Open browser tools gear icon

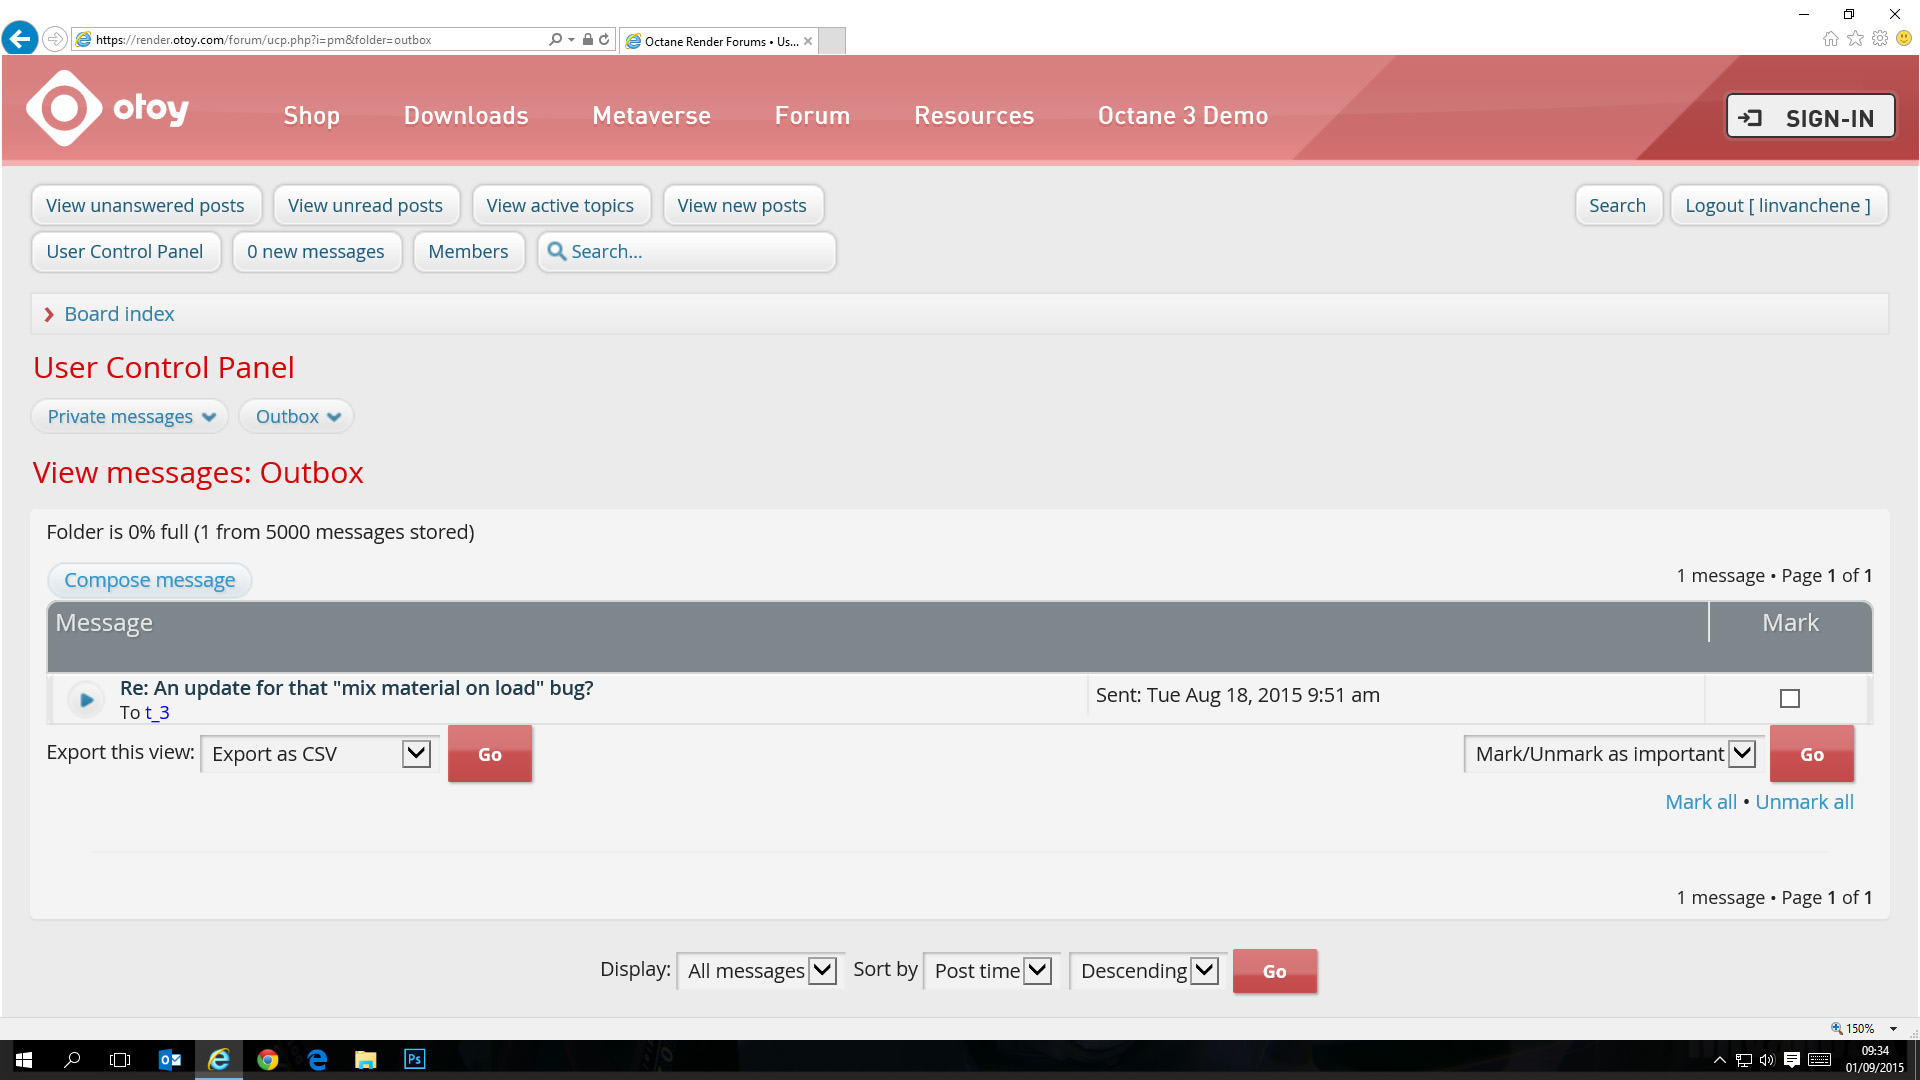point(1880,39)
